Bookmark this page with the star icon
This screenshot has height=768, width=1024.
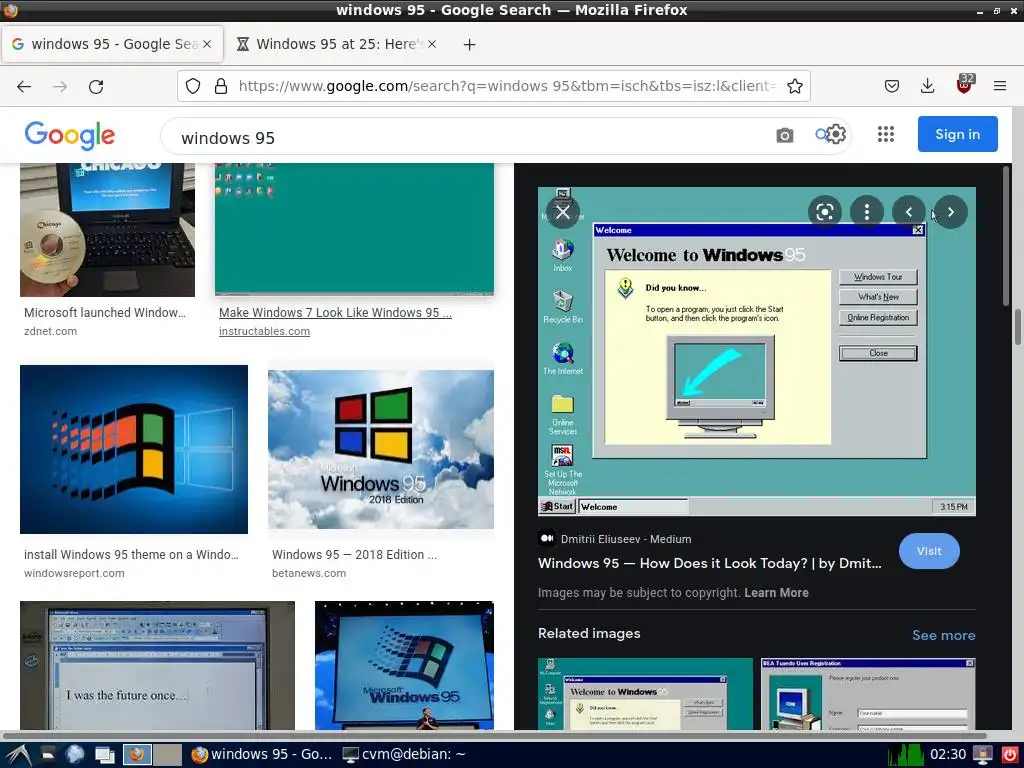(794, 86)
